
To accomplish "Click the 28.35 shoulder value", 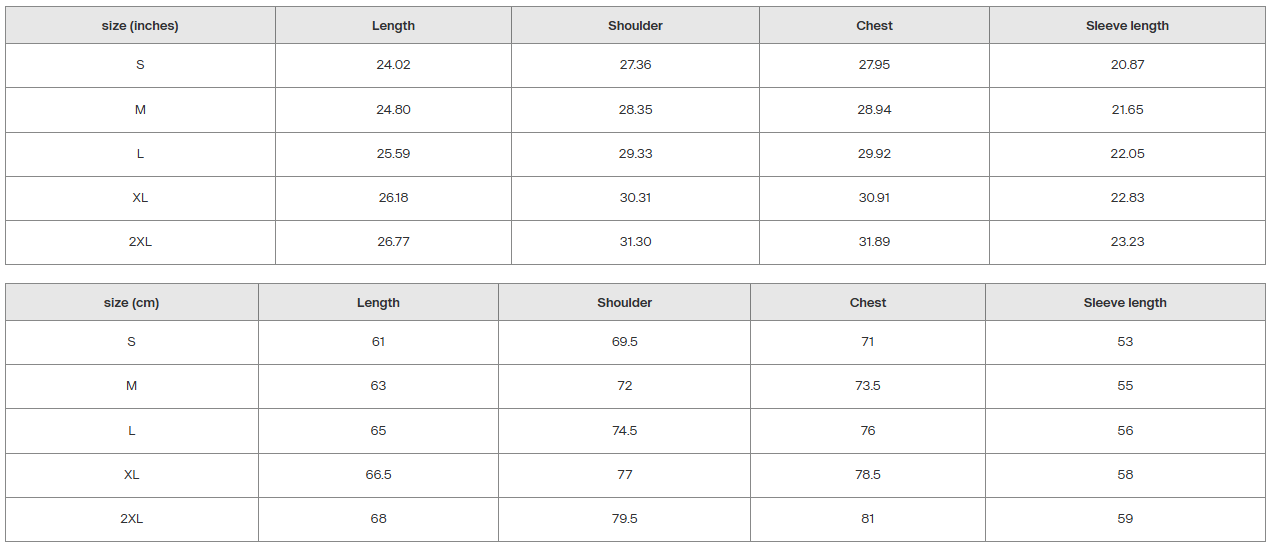I will click(x=635, y=110).
